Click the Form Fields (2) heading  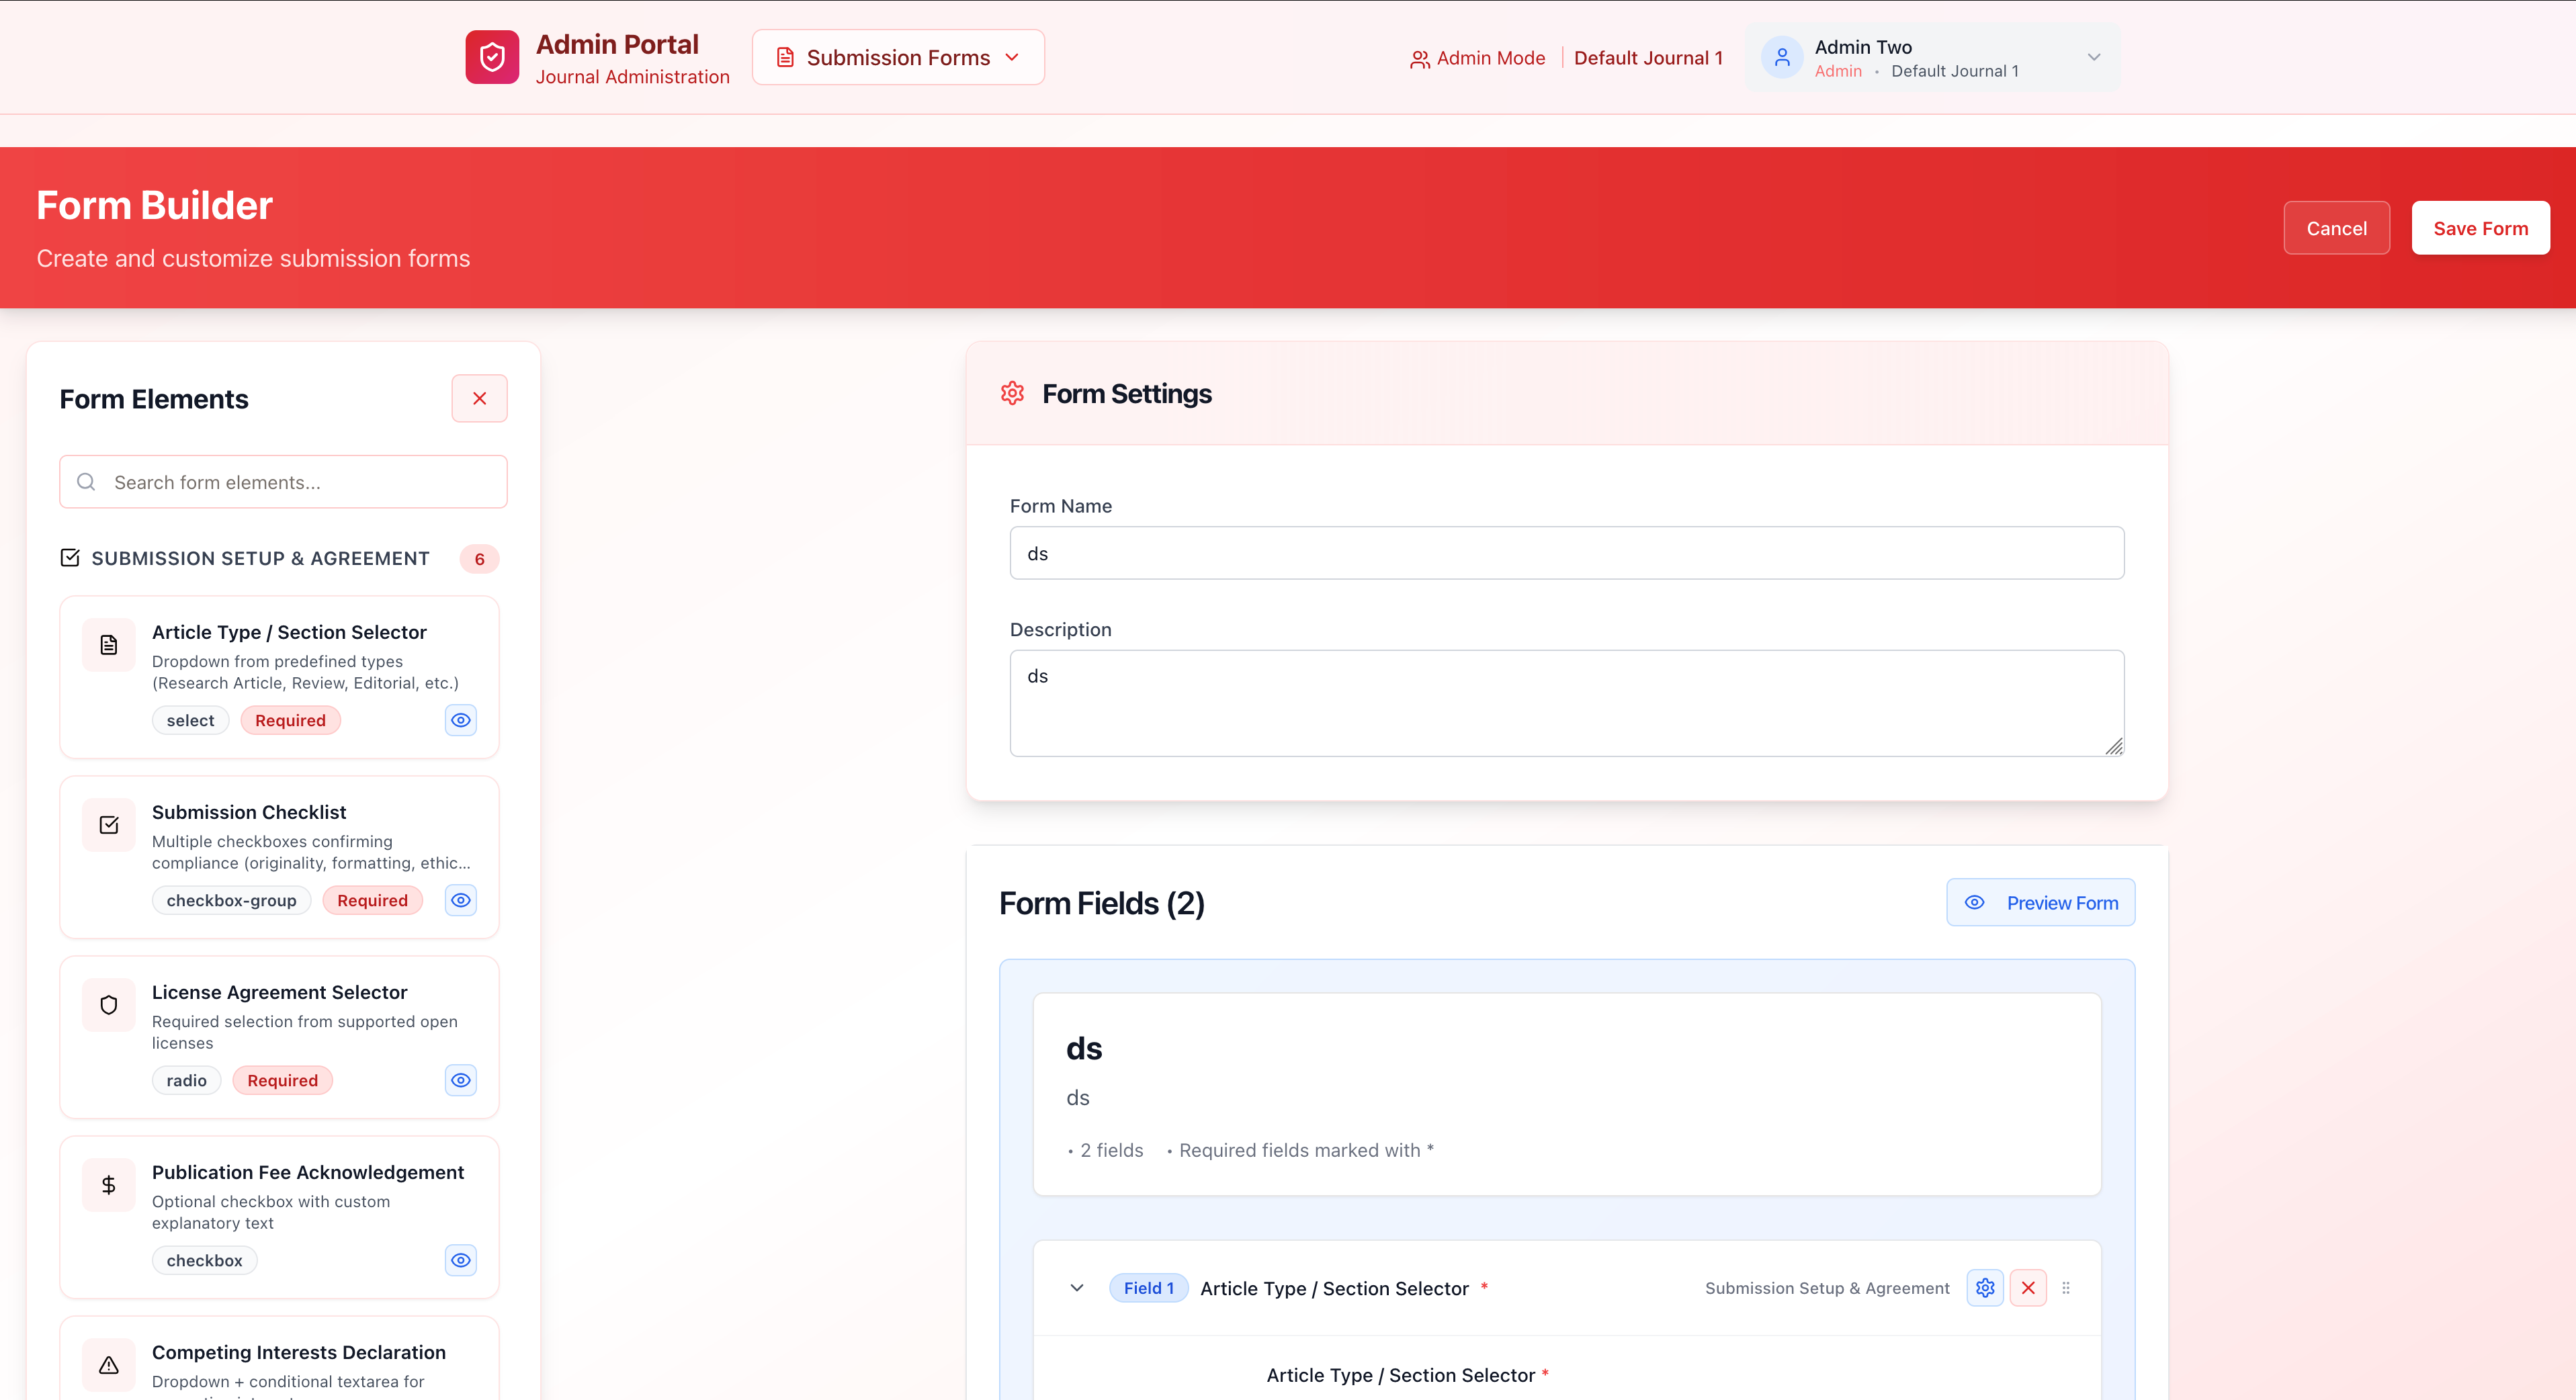(1101, 903)
